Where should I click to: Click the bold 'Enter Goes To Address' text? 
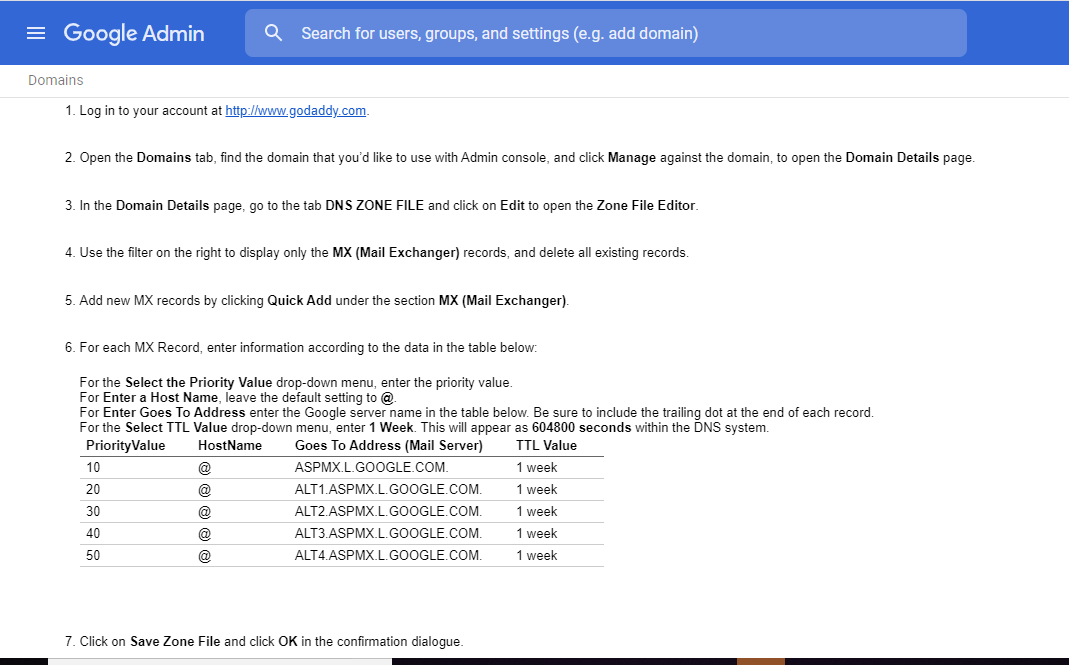[174, 413]
